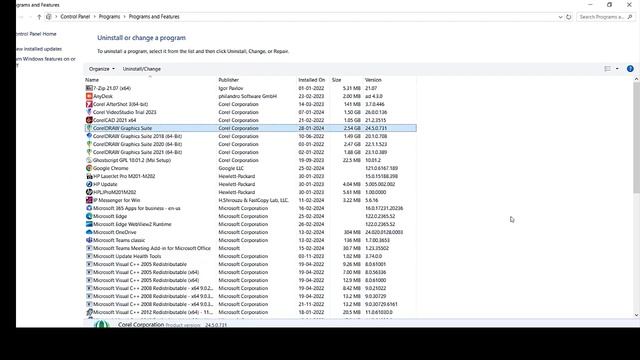
Task: Click the CorelDRAW Graphics Suite 2021 icon
Action: (89, 152)
